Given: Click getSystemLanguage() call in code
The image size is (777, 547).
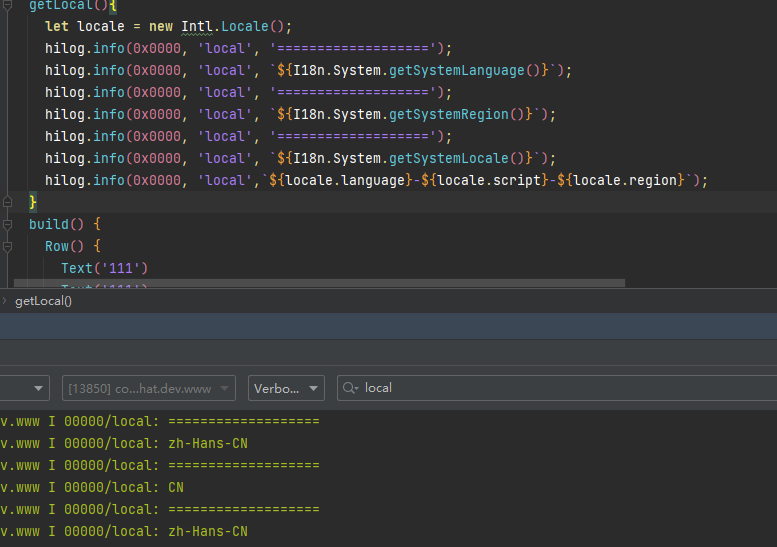Looking at the screenshot, I should click(465, 70).
